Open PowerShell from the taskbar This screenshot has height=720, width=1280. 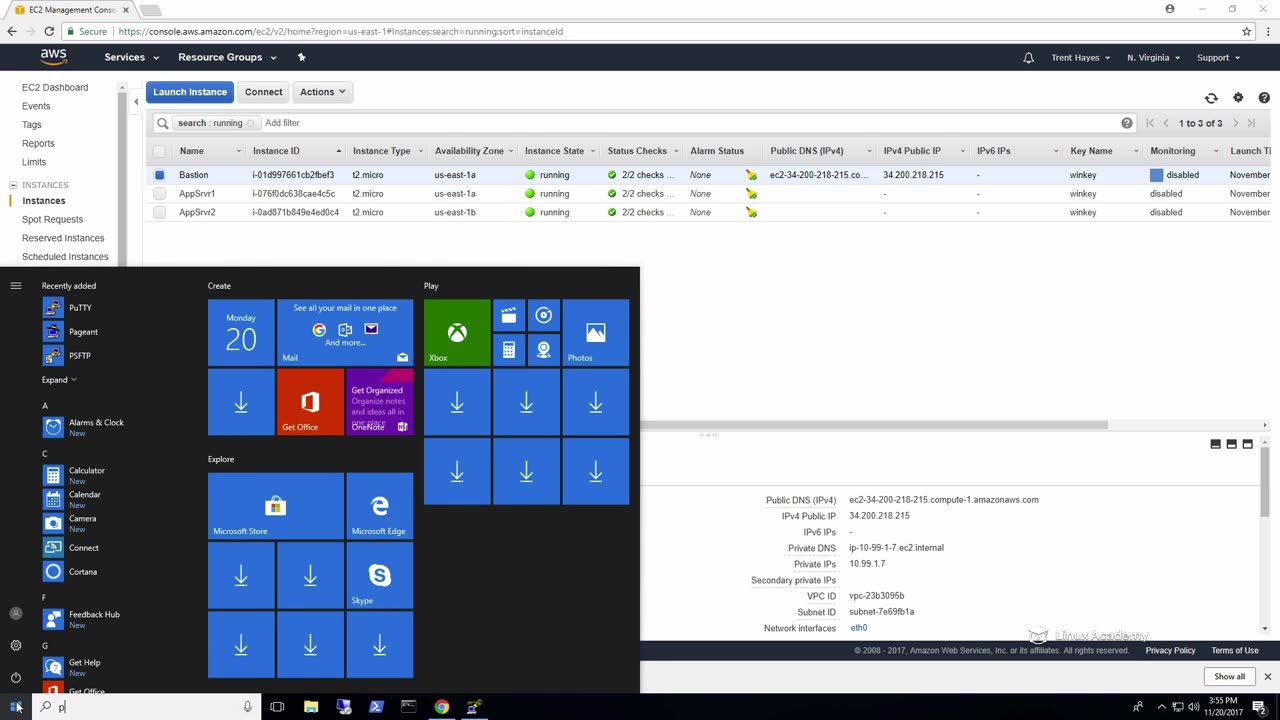point(376,707)
